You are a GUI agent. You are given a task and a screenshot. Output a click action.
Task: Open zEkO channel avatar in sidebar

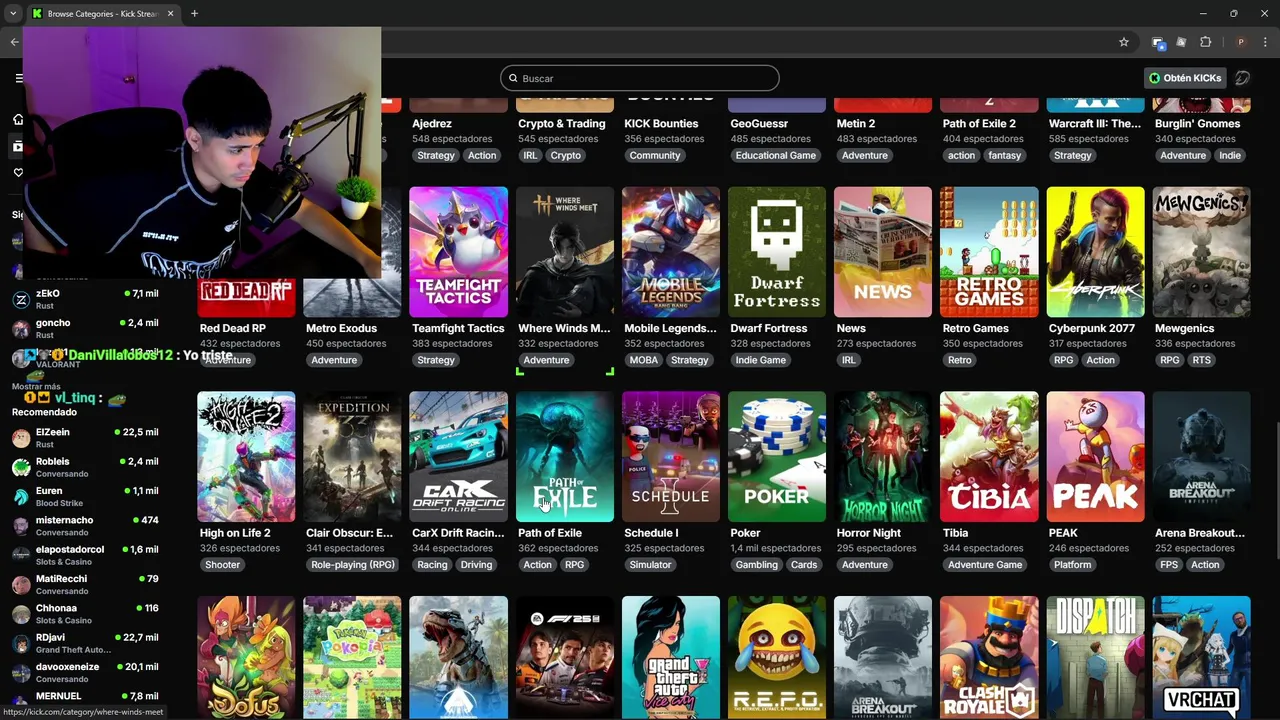point(20,300)
